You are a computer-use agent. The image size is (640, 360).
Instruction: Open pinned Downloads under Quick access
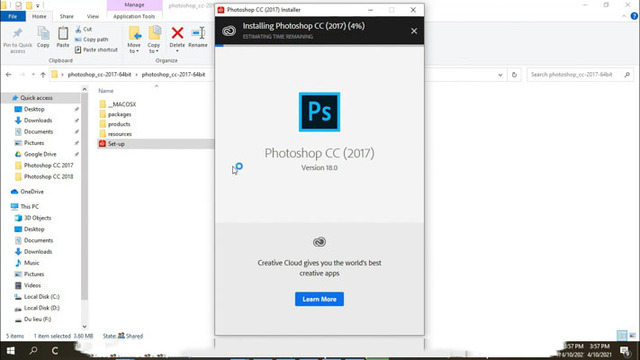click(38, 120)
